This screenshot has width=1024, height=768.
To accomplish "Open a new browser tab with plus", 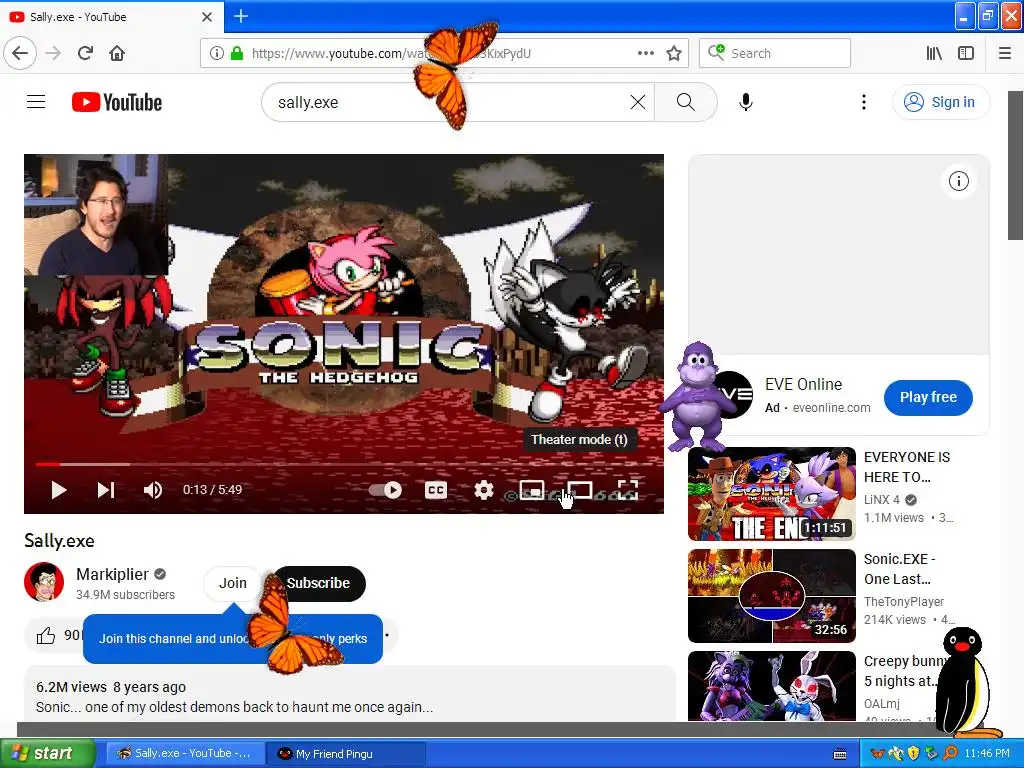I will point(240,16).
